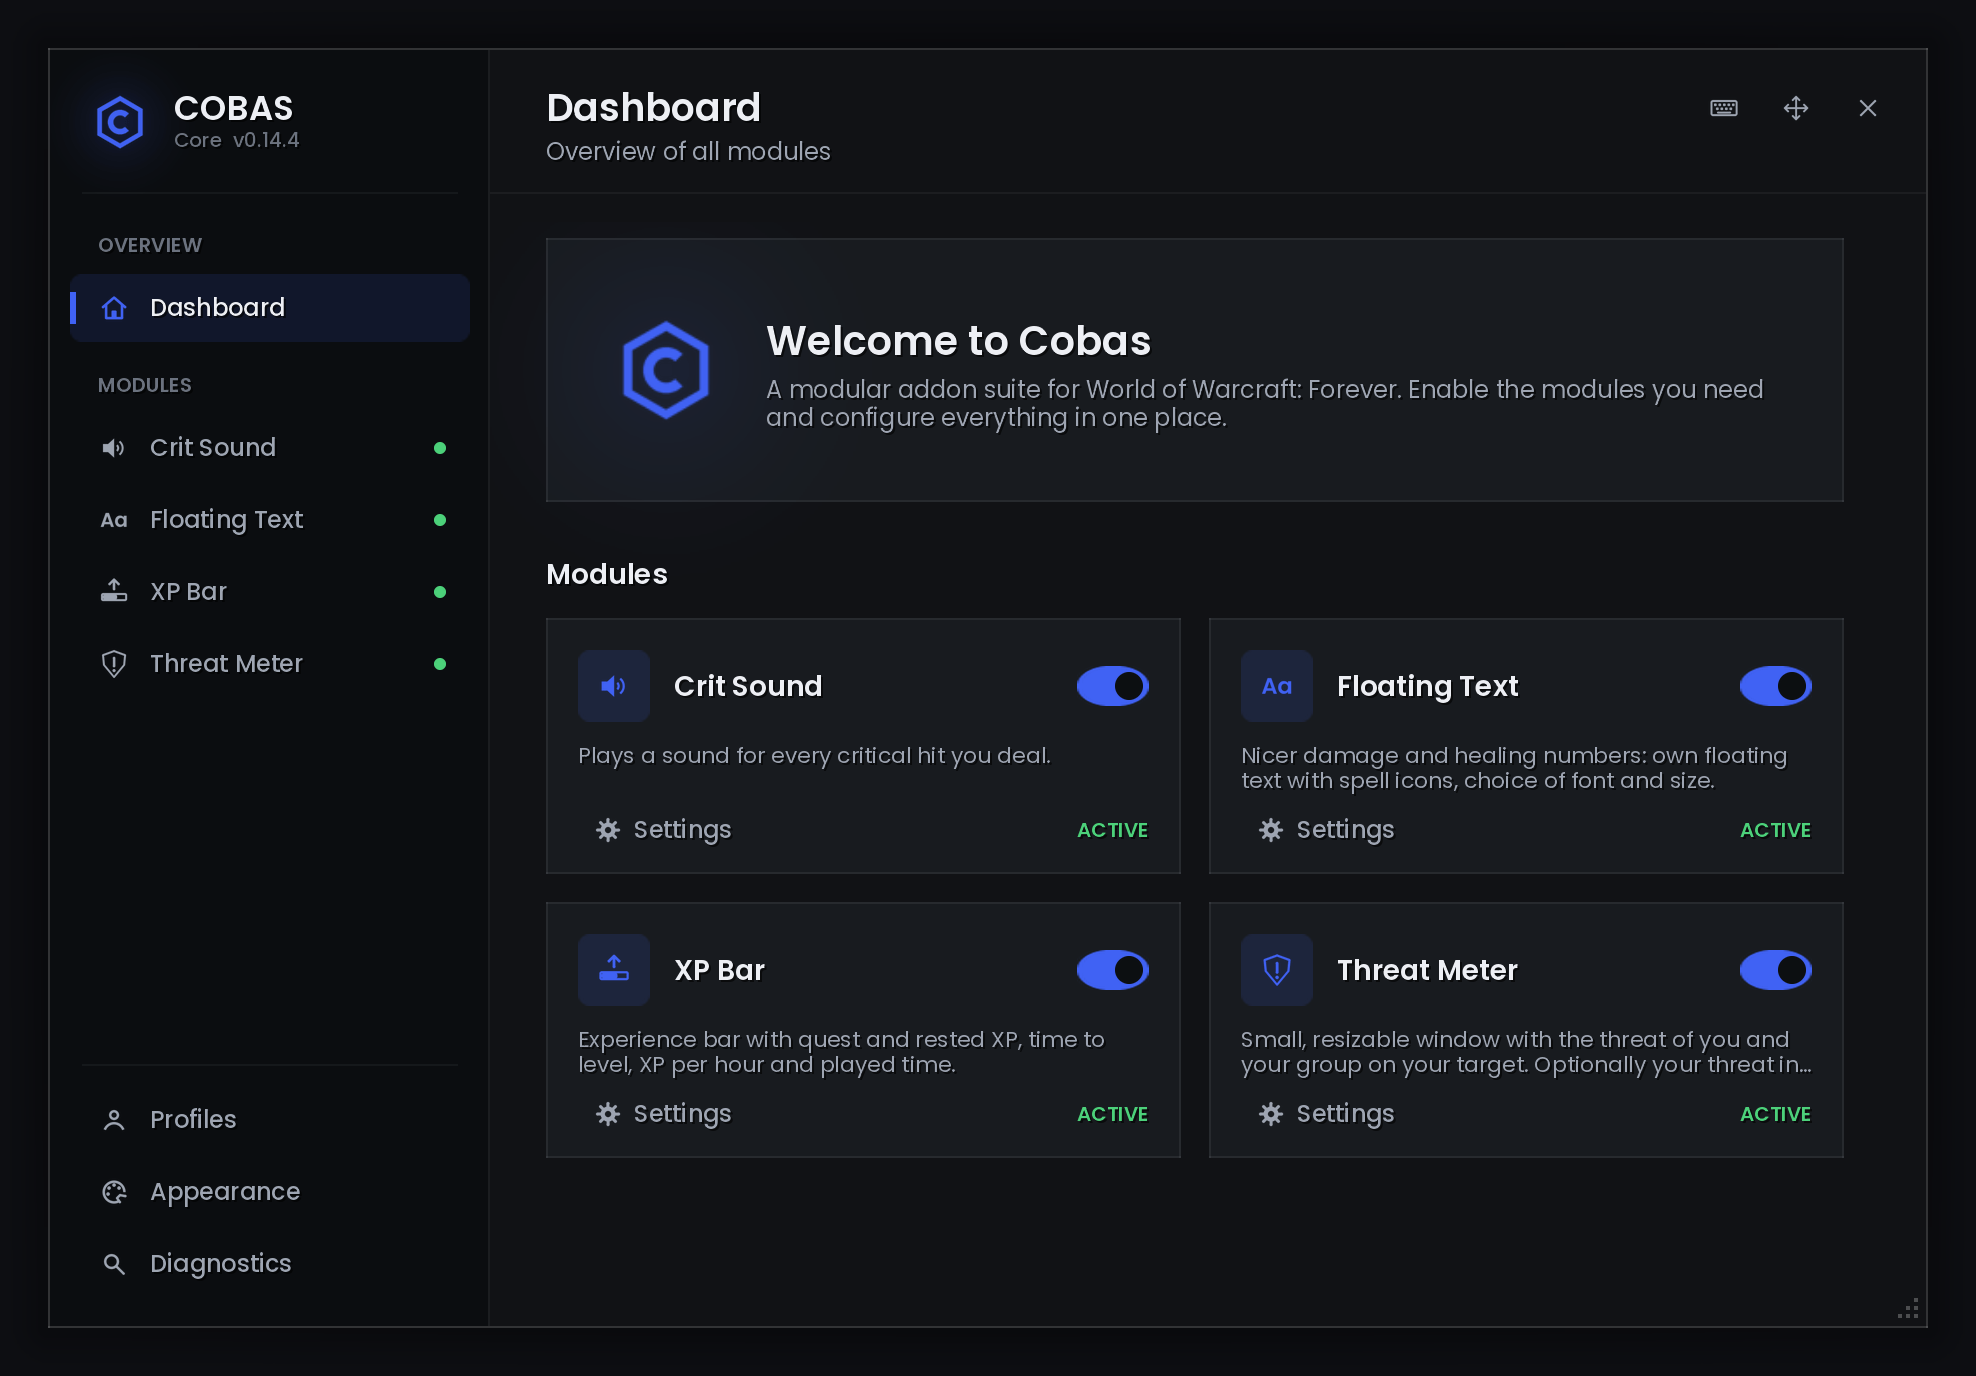Click the 'Overview of all modules' subtitle
Image resolution: width=1976 pixels, height=1376 pixels.
688,151
